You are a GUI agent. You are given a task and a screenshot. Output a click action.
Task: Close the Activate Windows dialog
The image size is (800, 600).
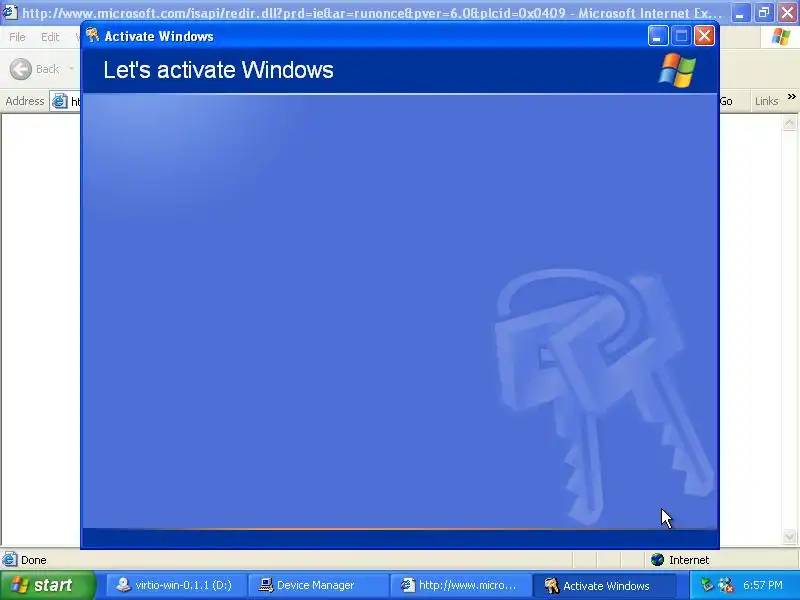705,36
